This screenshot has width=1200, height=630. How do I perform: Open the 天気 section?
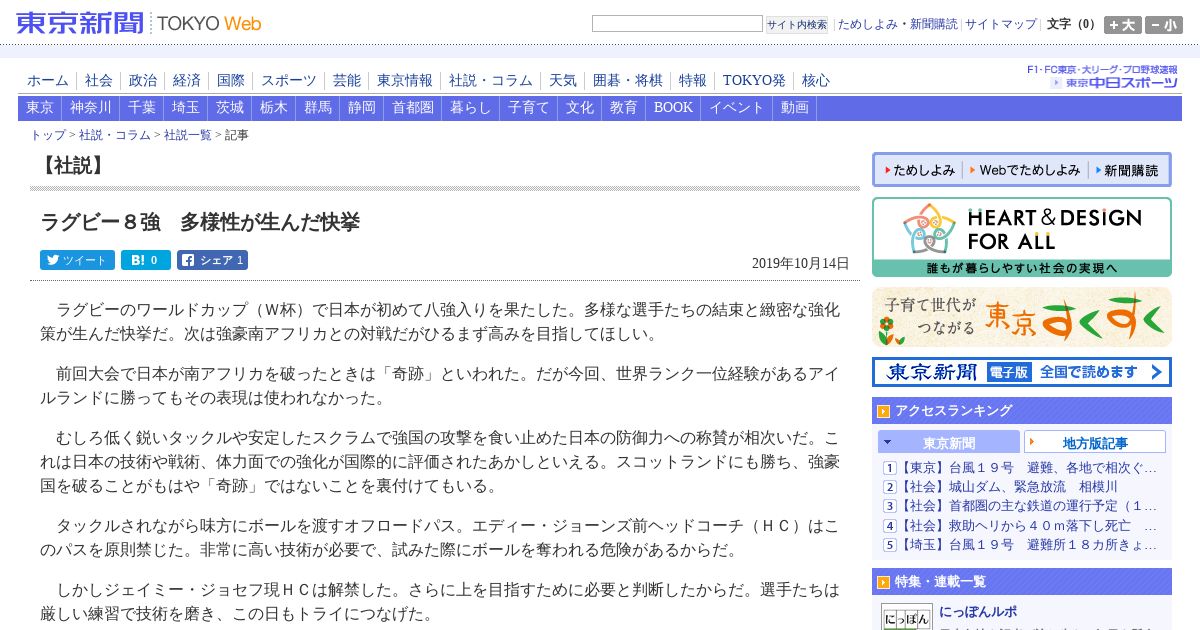(x=563, y=80)
